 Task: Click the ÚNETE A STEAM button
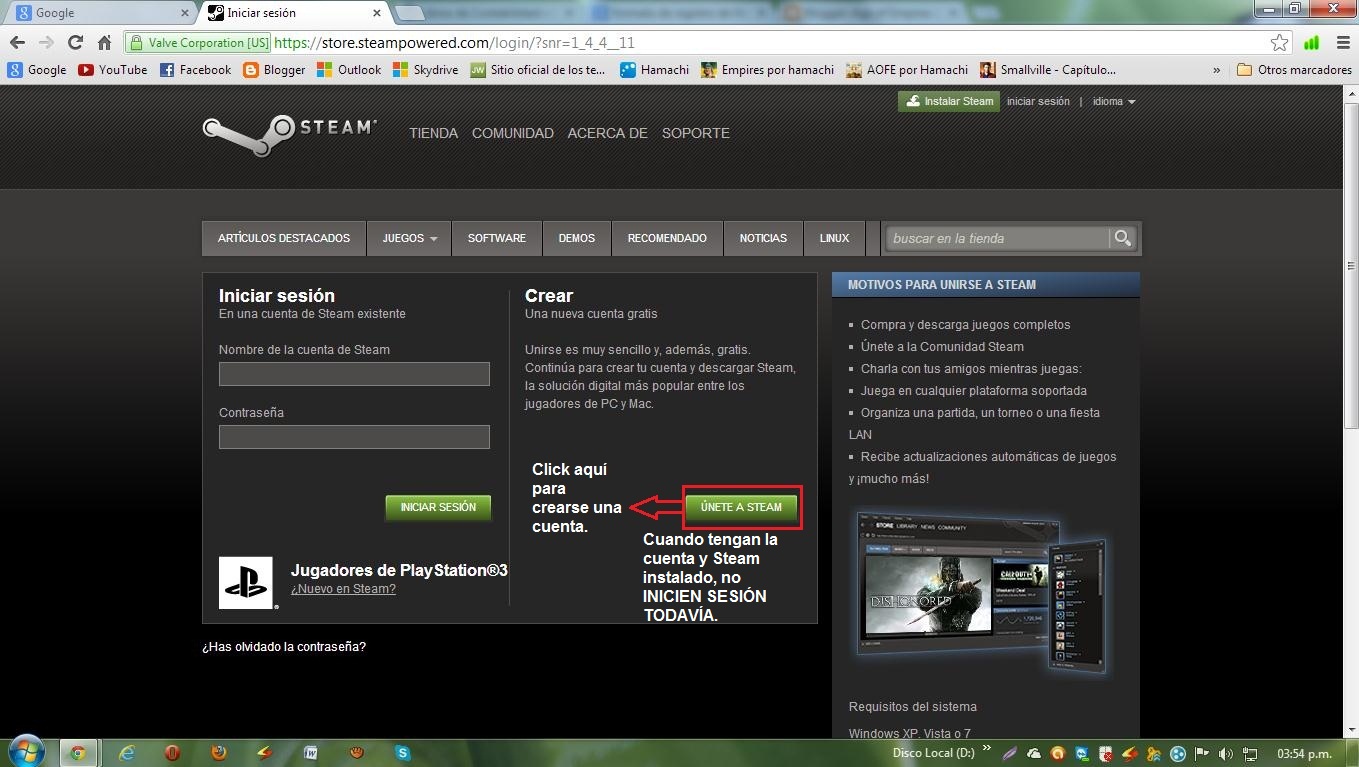click(741, 507)
